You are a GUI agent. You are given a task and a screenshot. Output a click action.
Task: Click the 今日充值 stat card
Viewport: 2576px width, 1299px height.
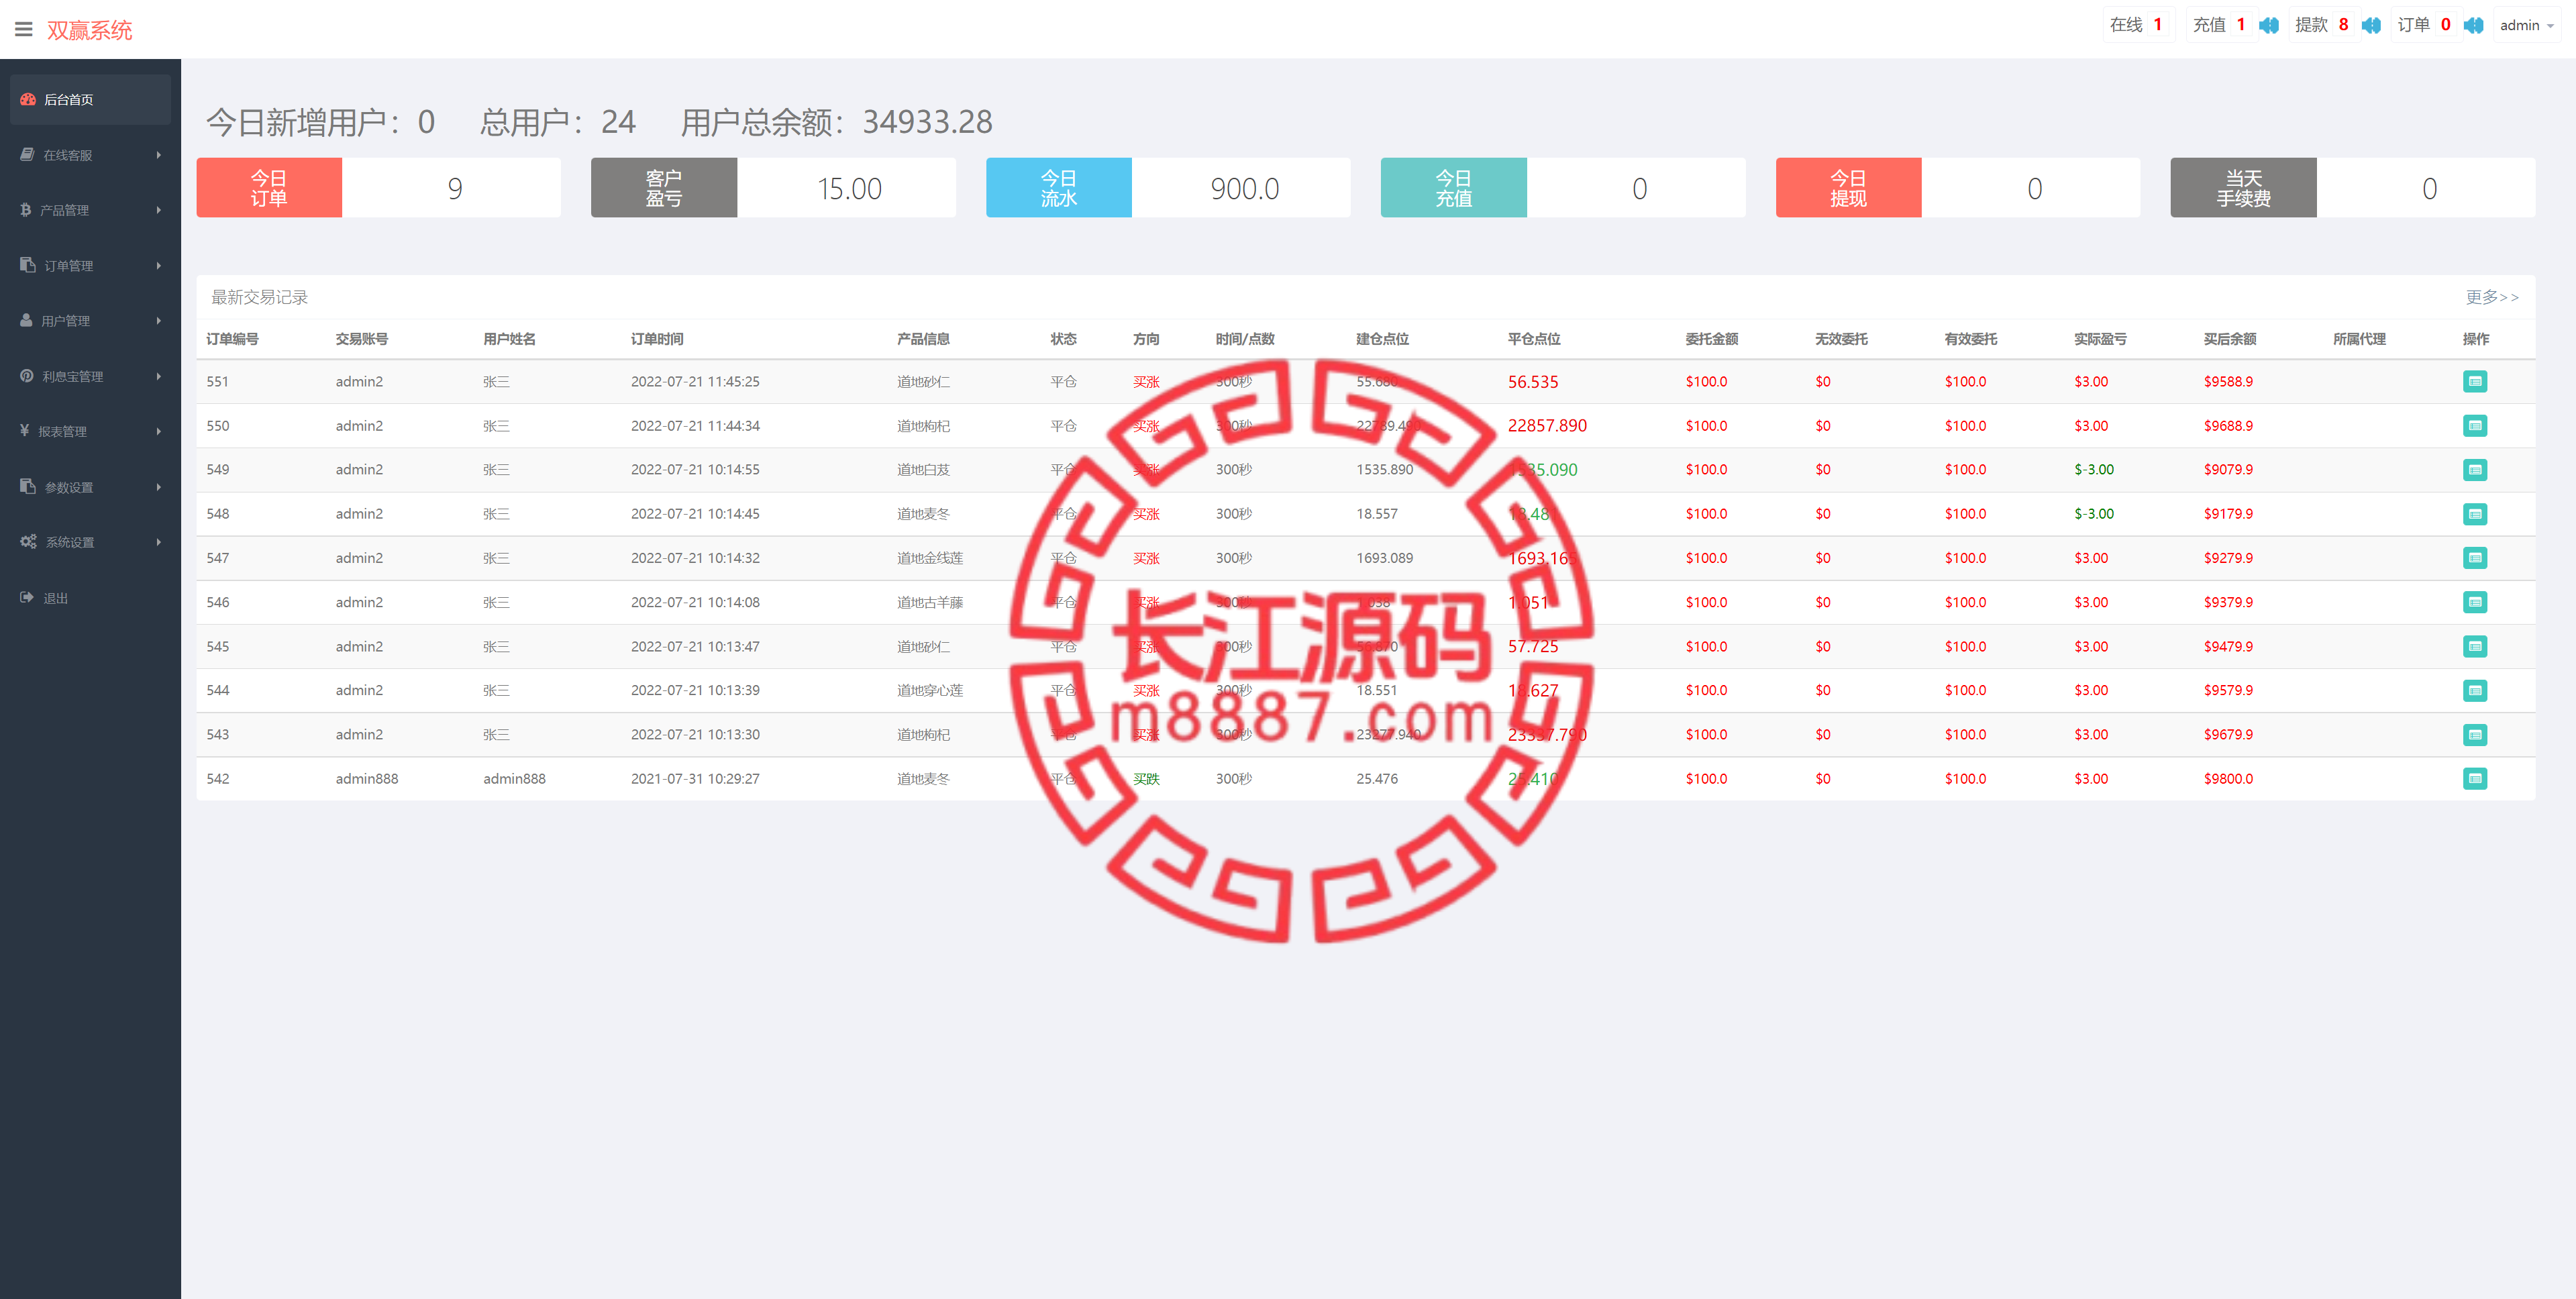pos(1563,187)
